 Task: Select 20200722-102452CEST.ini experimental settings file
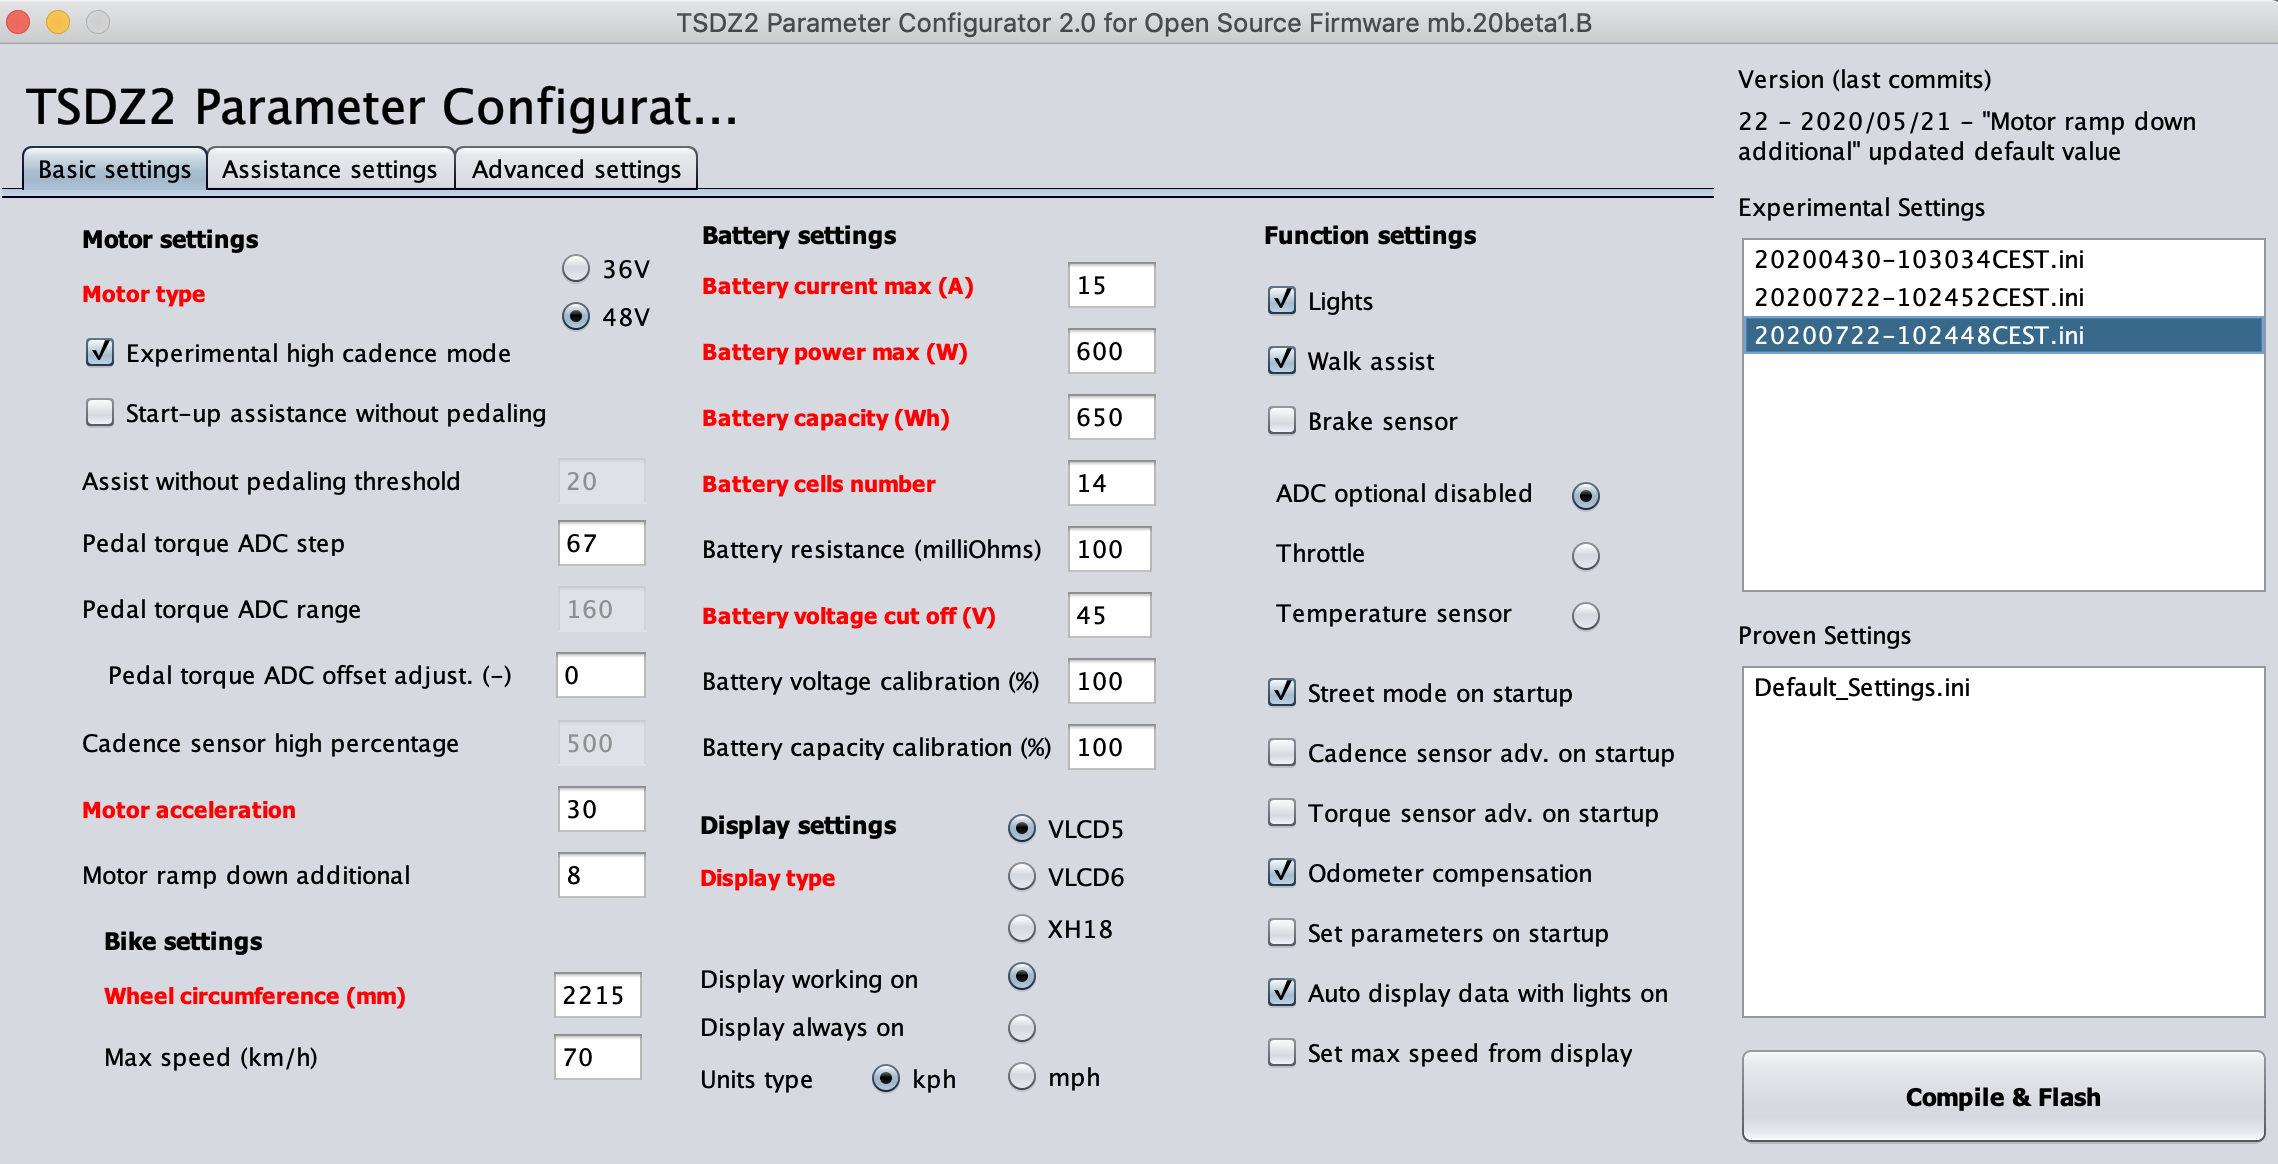click(2003, 297)
